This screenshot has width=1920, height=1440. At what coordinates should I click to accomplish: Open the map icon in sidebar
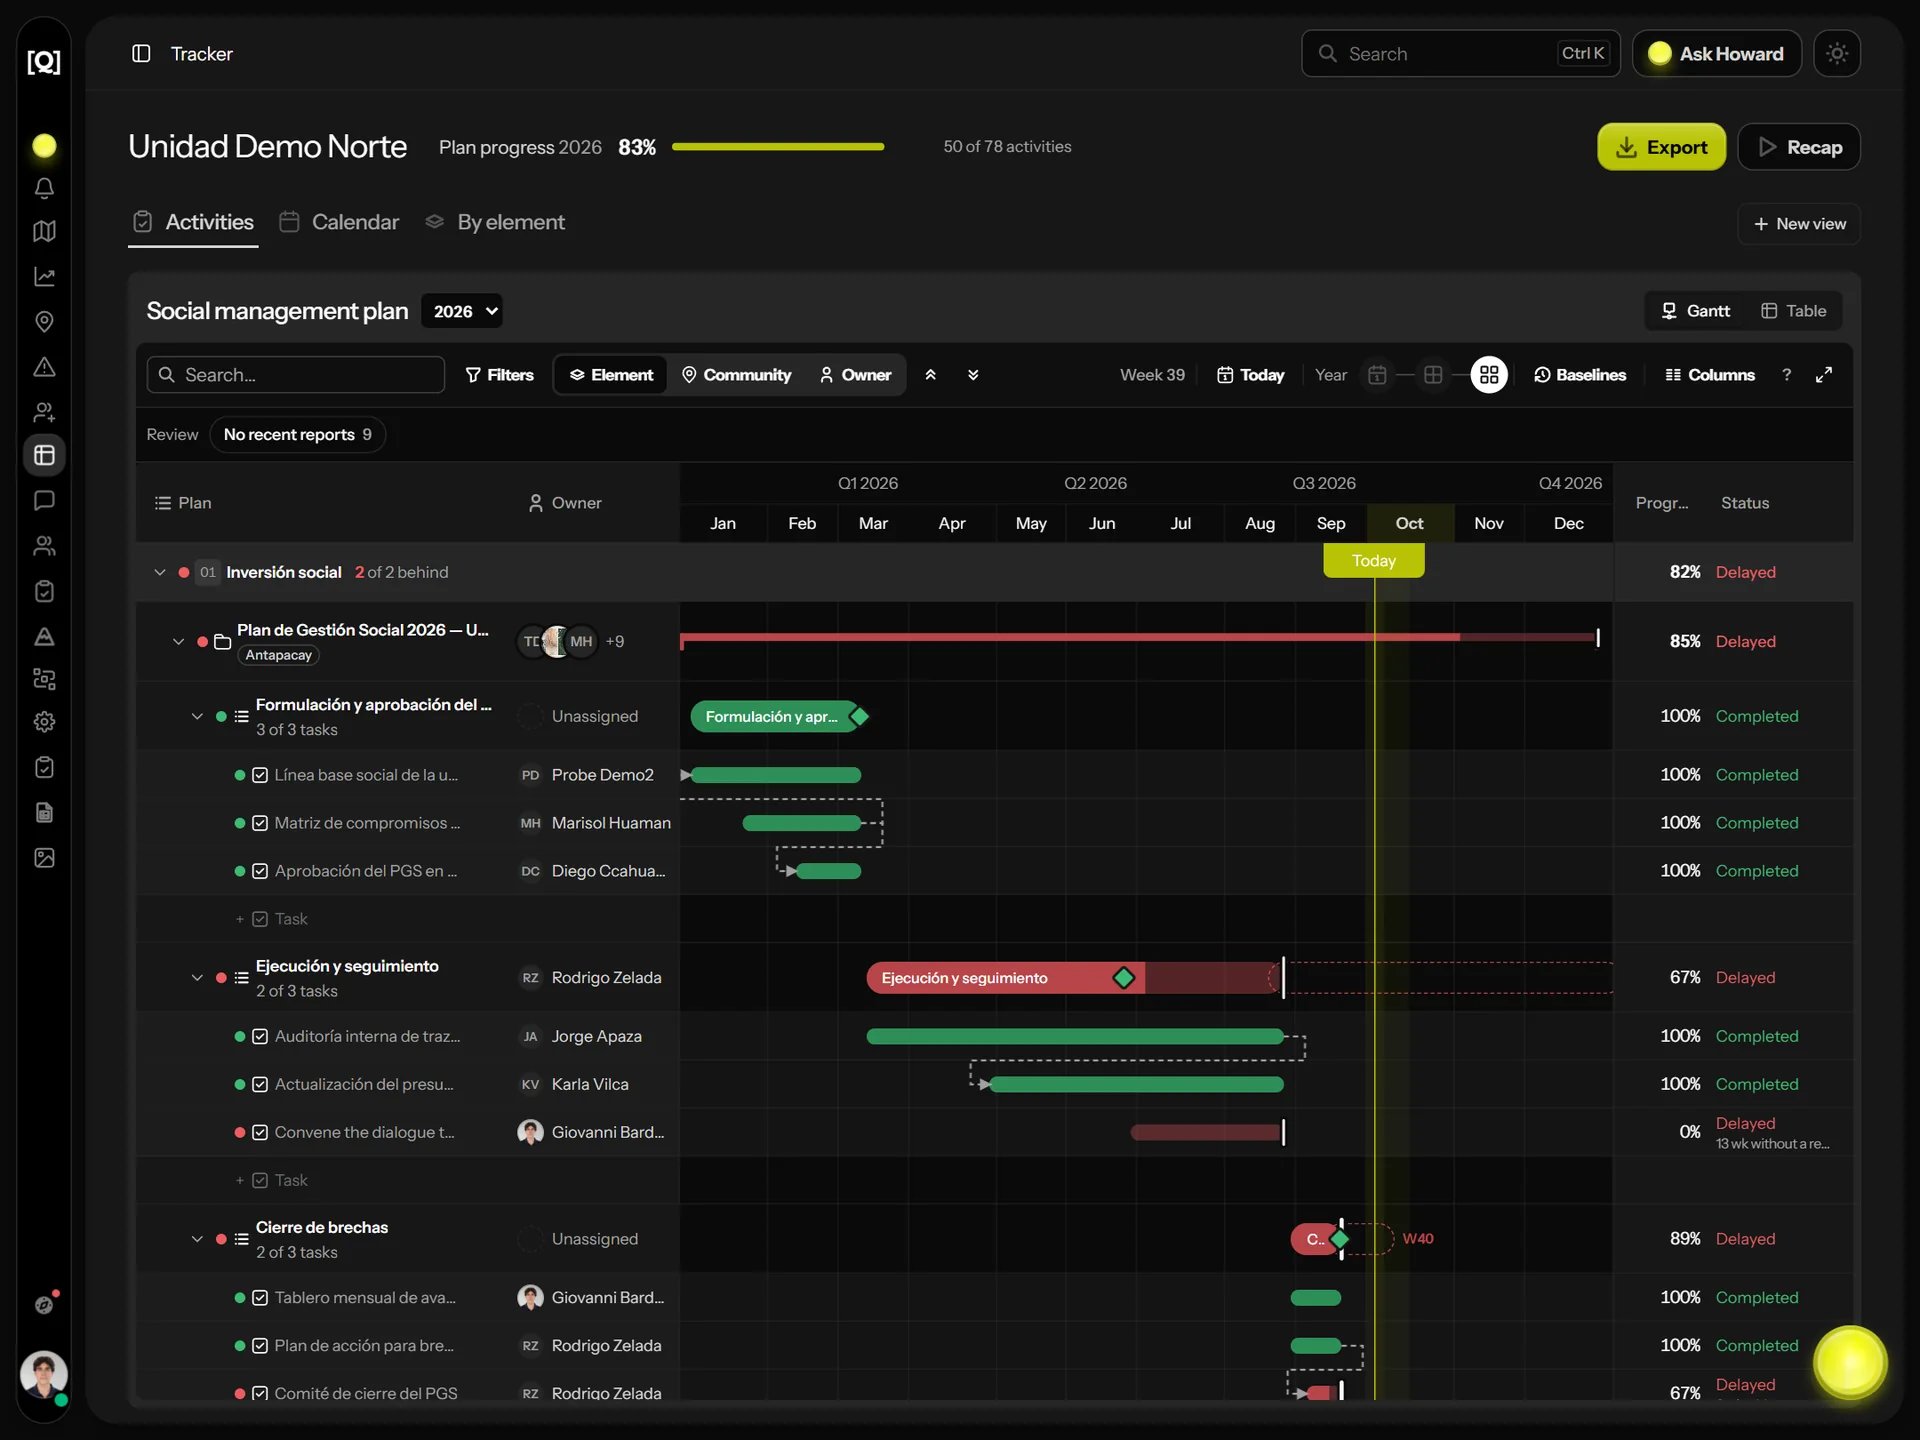[x=44, y=231]
